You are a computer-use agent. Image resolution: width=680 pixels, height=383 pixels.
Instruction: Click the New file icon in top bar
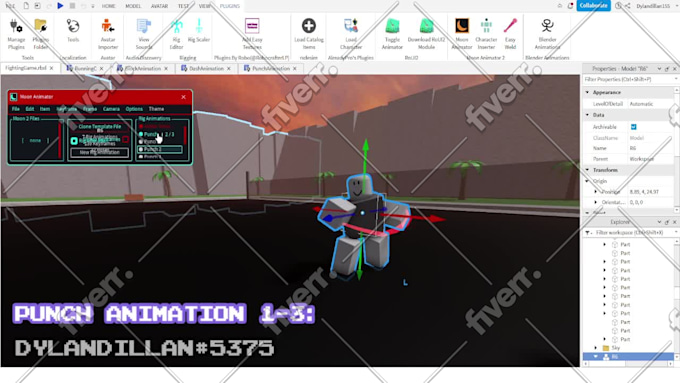click(x=26, y=6)
